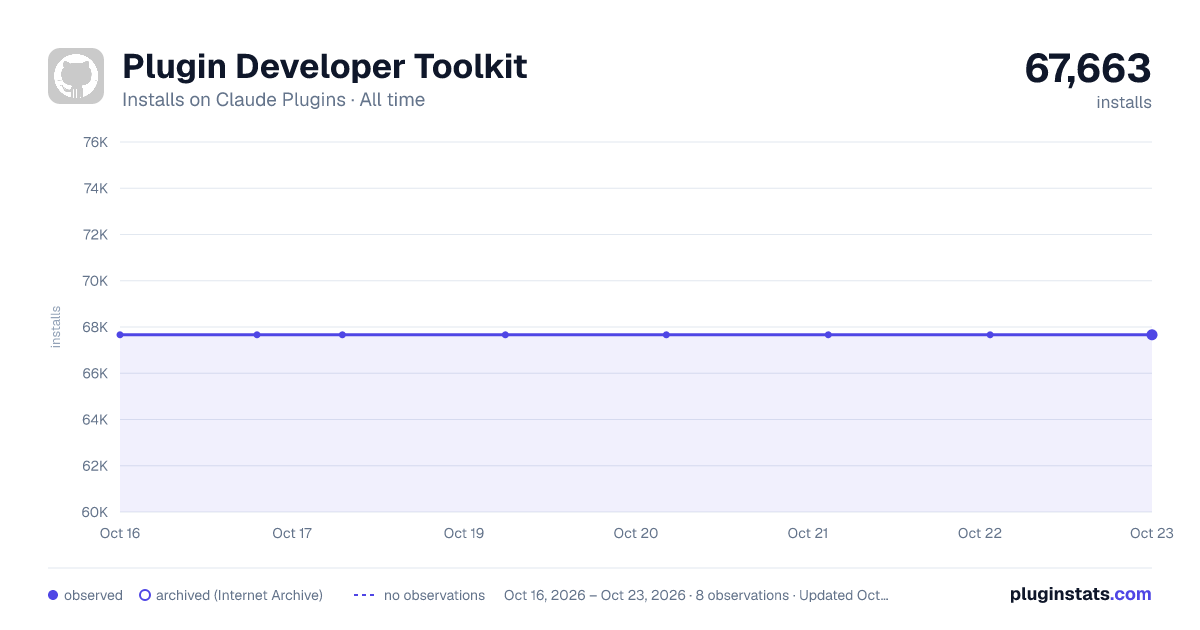Click the hollow 'archived (Internet Archive)' legend circle

point(145,595)
